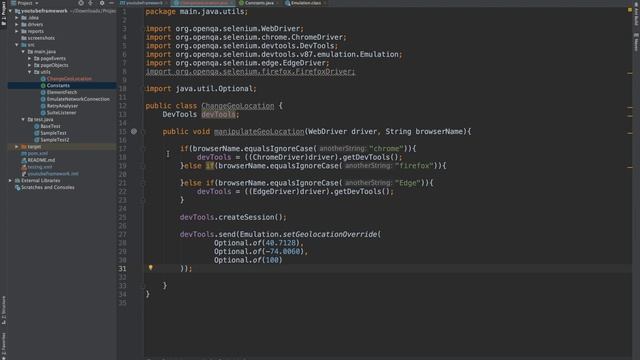The height and width of the screenshot is (360, 640).
Task: Click the unused FirefoxDriver import line
Action: click(250, 71)
